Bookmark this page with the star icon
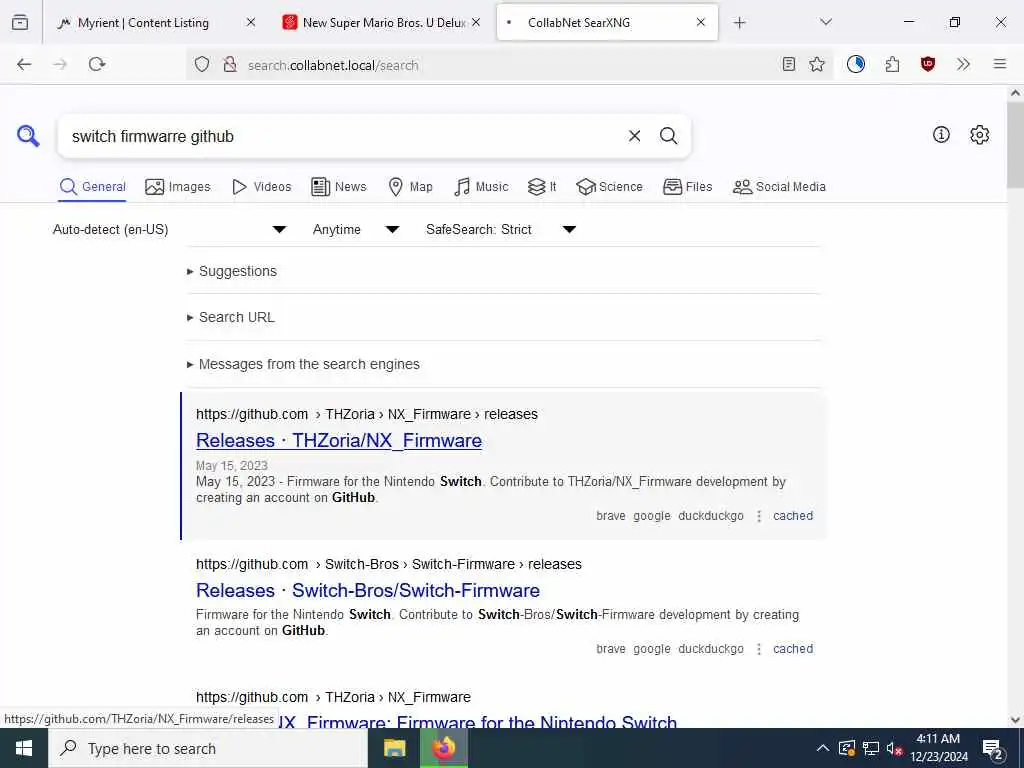The width and height of the screenshot is (1024, 768). click(817, 64)
